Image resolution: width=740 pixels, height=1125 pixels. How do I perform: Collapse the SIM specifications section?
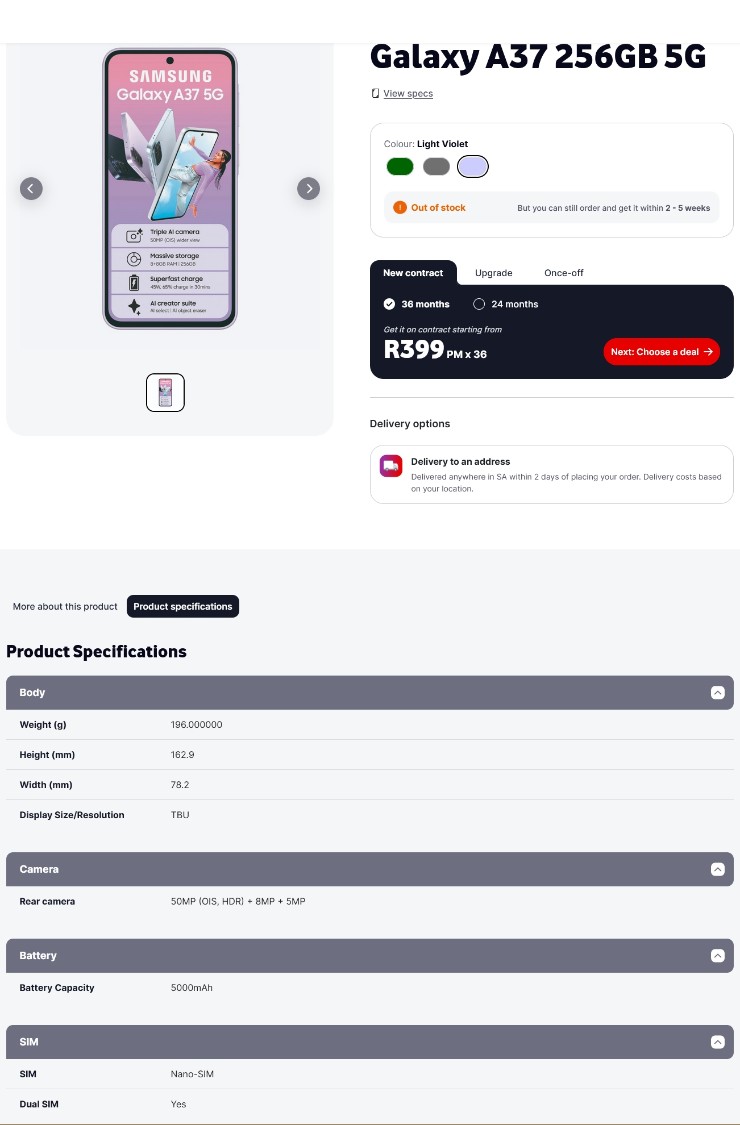[x=718, y=1041]
